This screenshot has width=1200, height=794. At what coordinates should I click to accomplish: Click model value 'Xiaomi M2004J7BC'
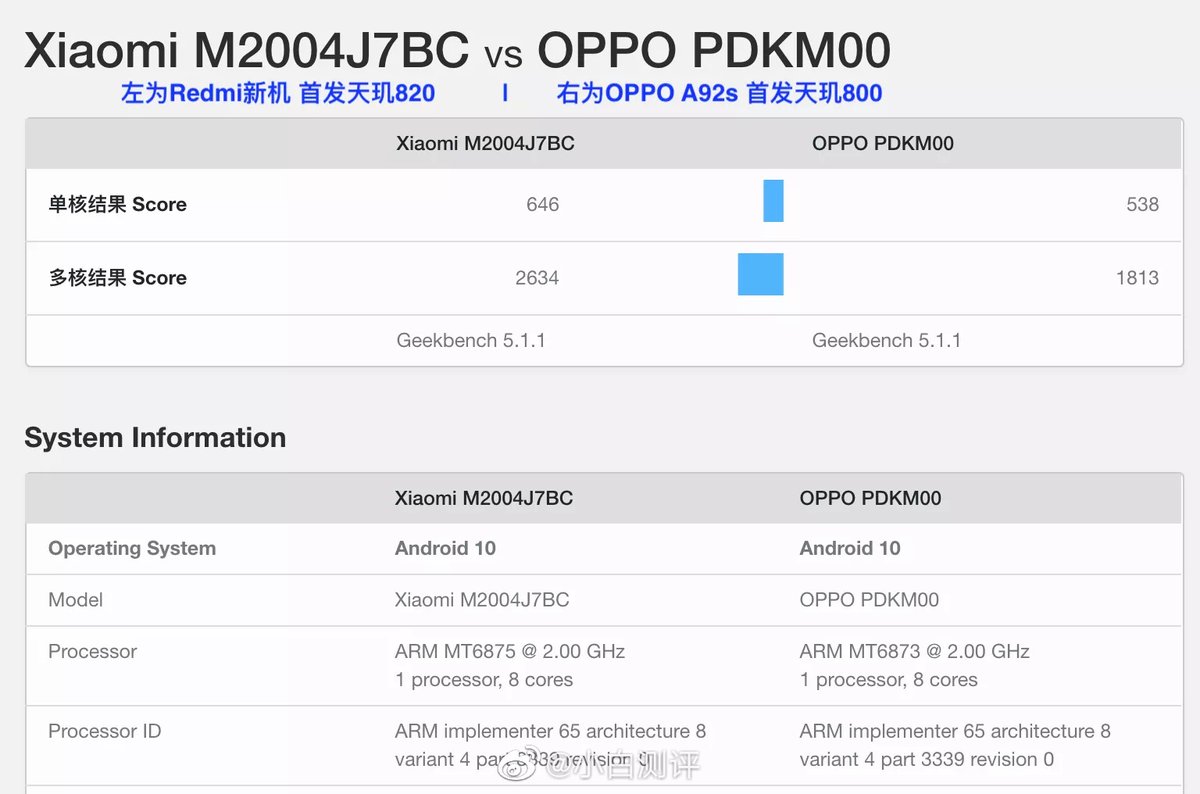click(x=482, y=600)
